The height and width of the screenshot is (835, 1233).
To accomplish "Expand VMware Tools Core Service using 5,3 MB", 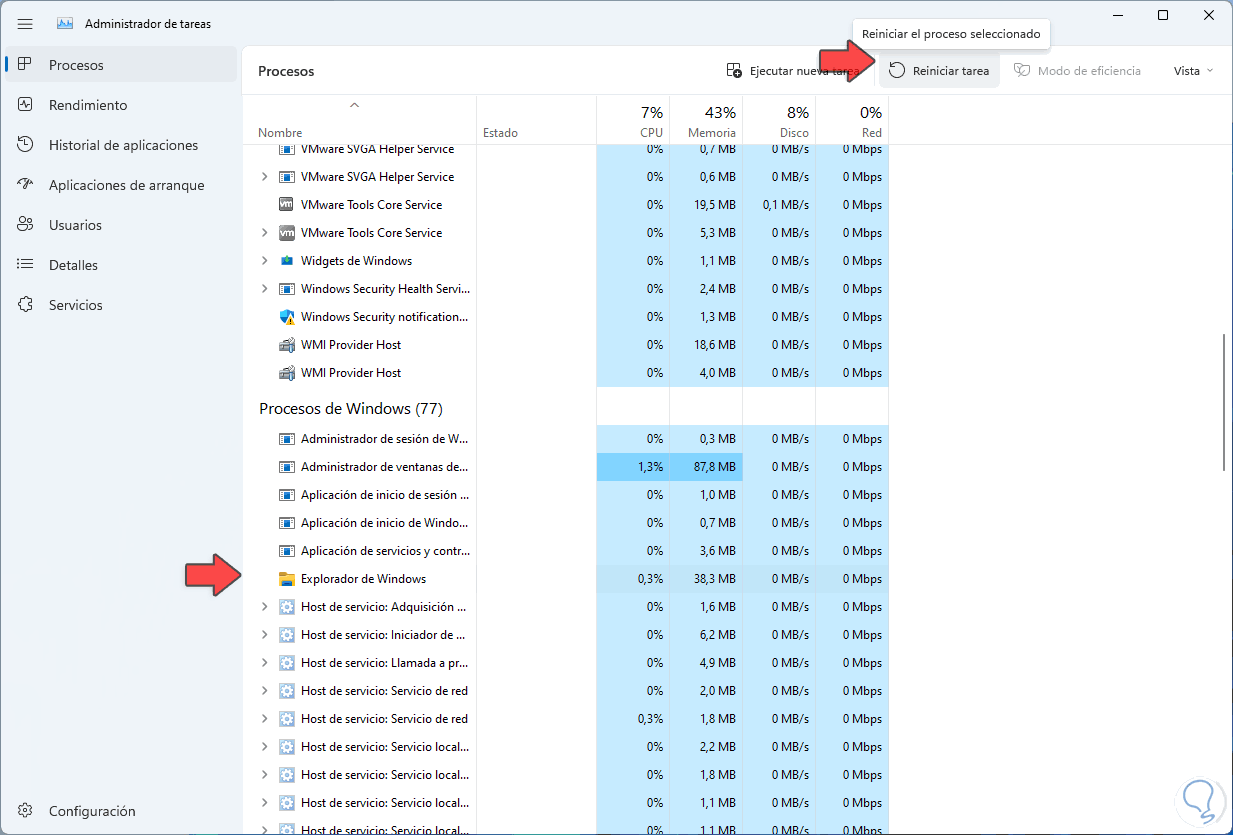I will click(x=264, y=233).
